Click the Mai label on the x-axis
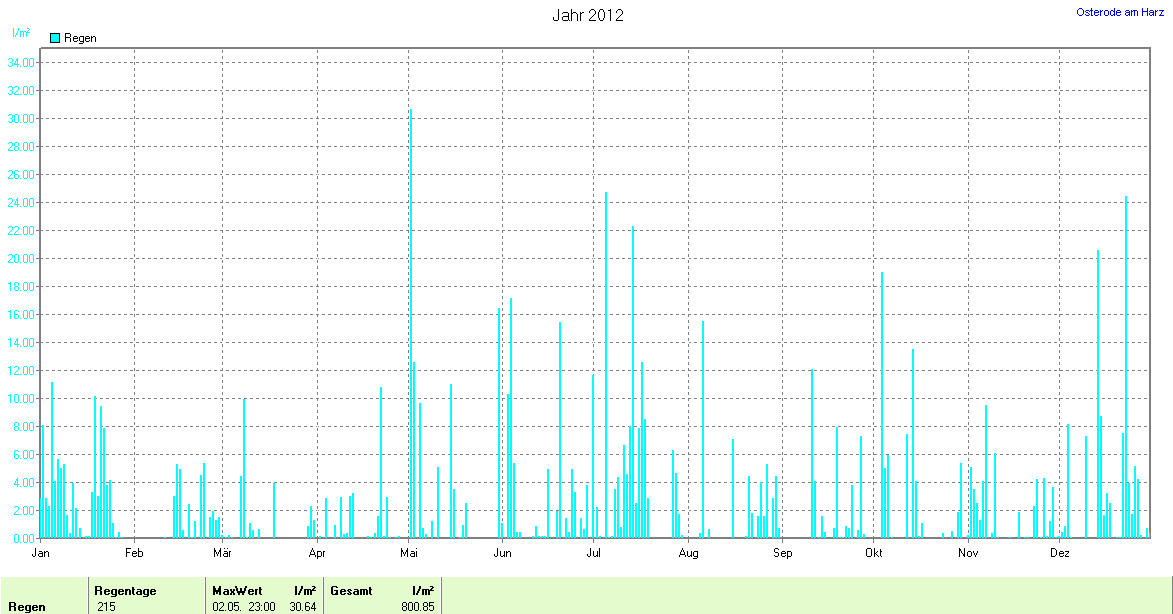The width and height of the screenshot is (1173, 614). pyautogui.click(x=410, y=552)
